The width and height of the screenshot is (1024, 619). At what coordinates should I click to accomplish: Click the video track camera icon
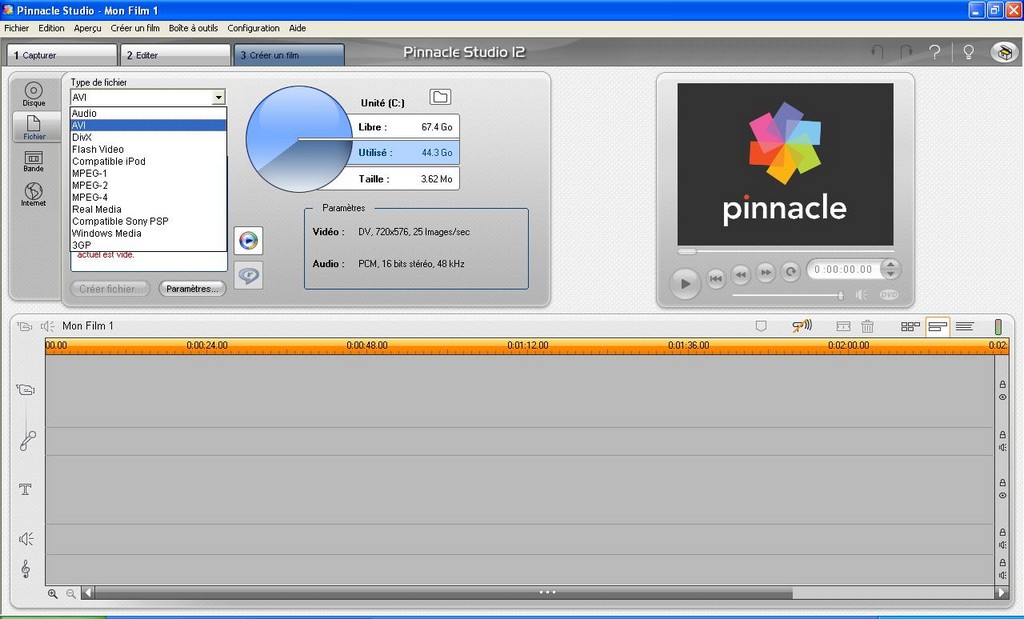click(x=25, y=390)
